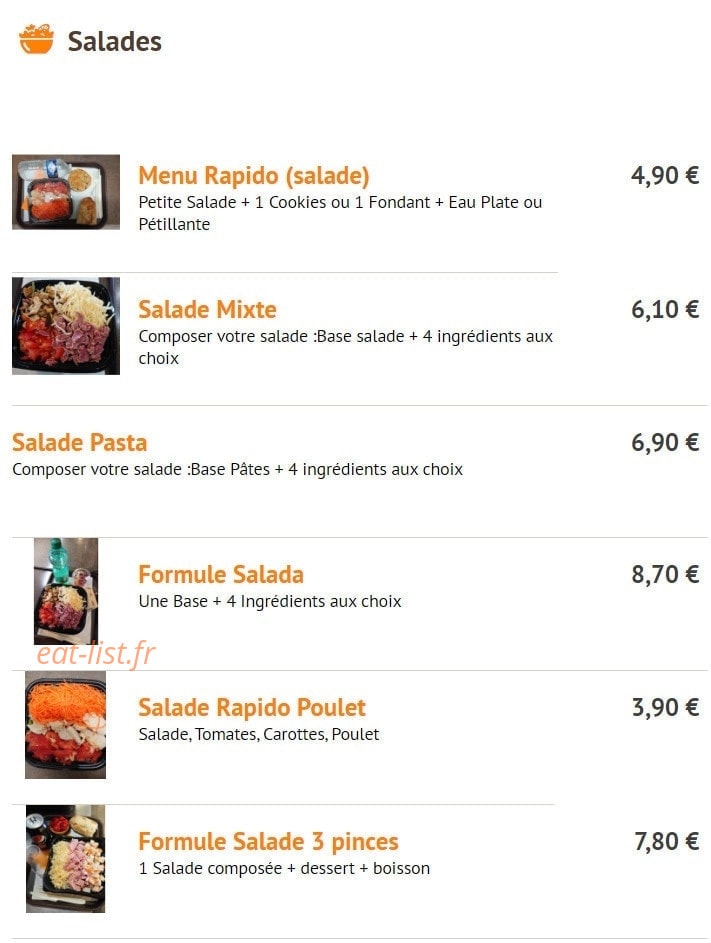Click the Salade Pasta 6,90 € price
The image size is (711, 943).
[665, 443]
